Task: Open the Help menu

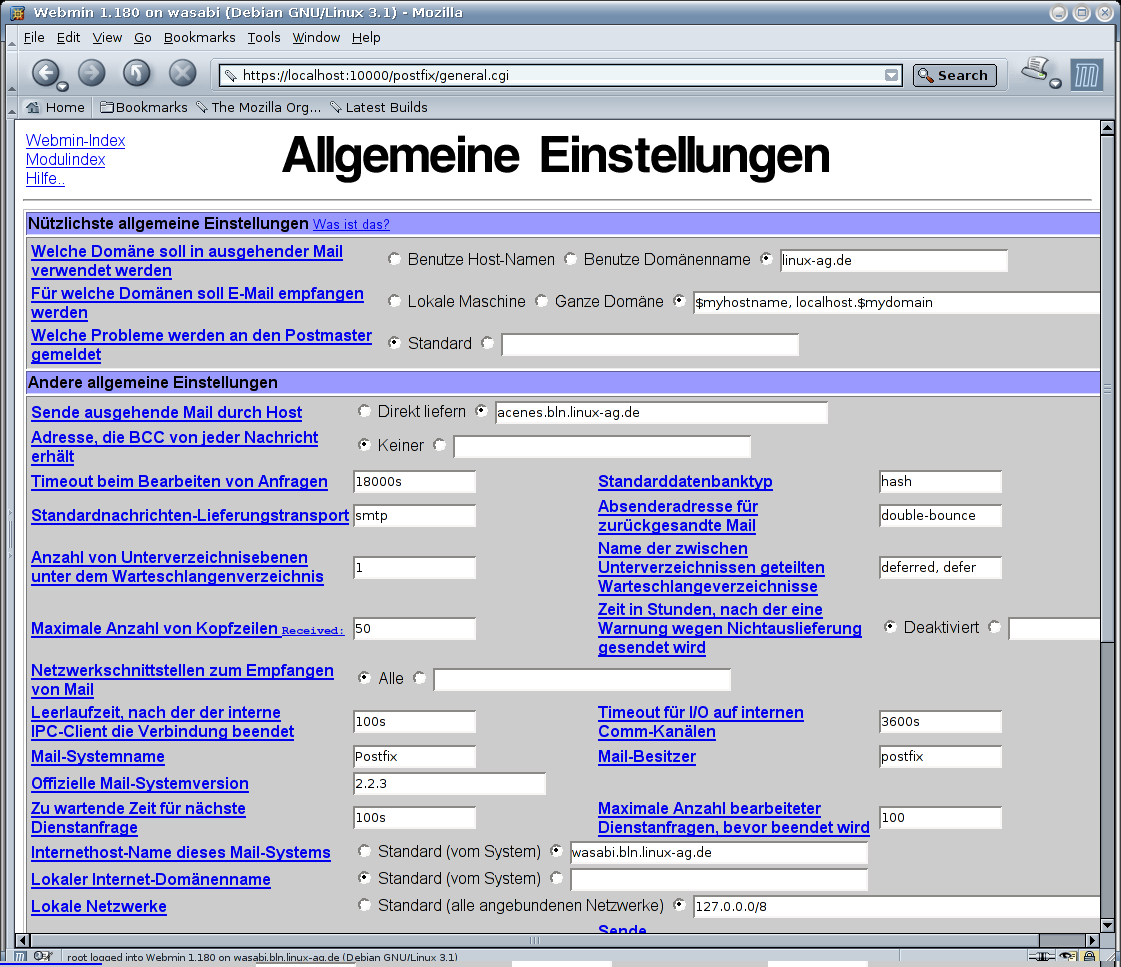Action: [x=366, y=38]
